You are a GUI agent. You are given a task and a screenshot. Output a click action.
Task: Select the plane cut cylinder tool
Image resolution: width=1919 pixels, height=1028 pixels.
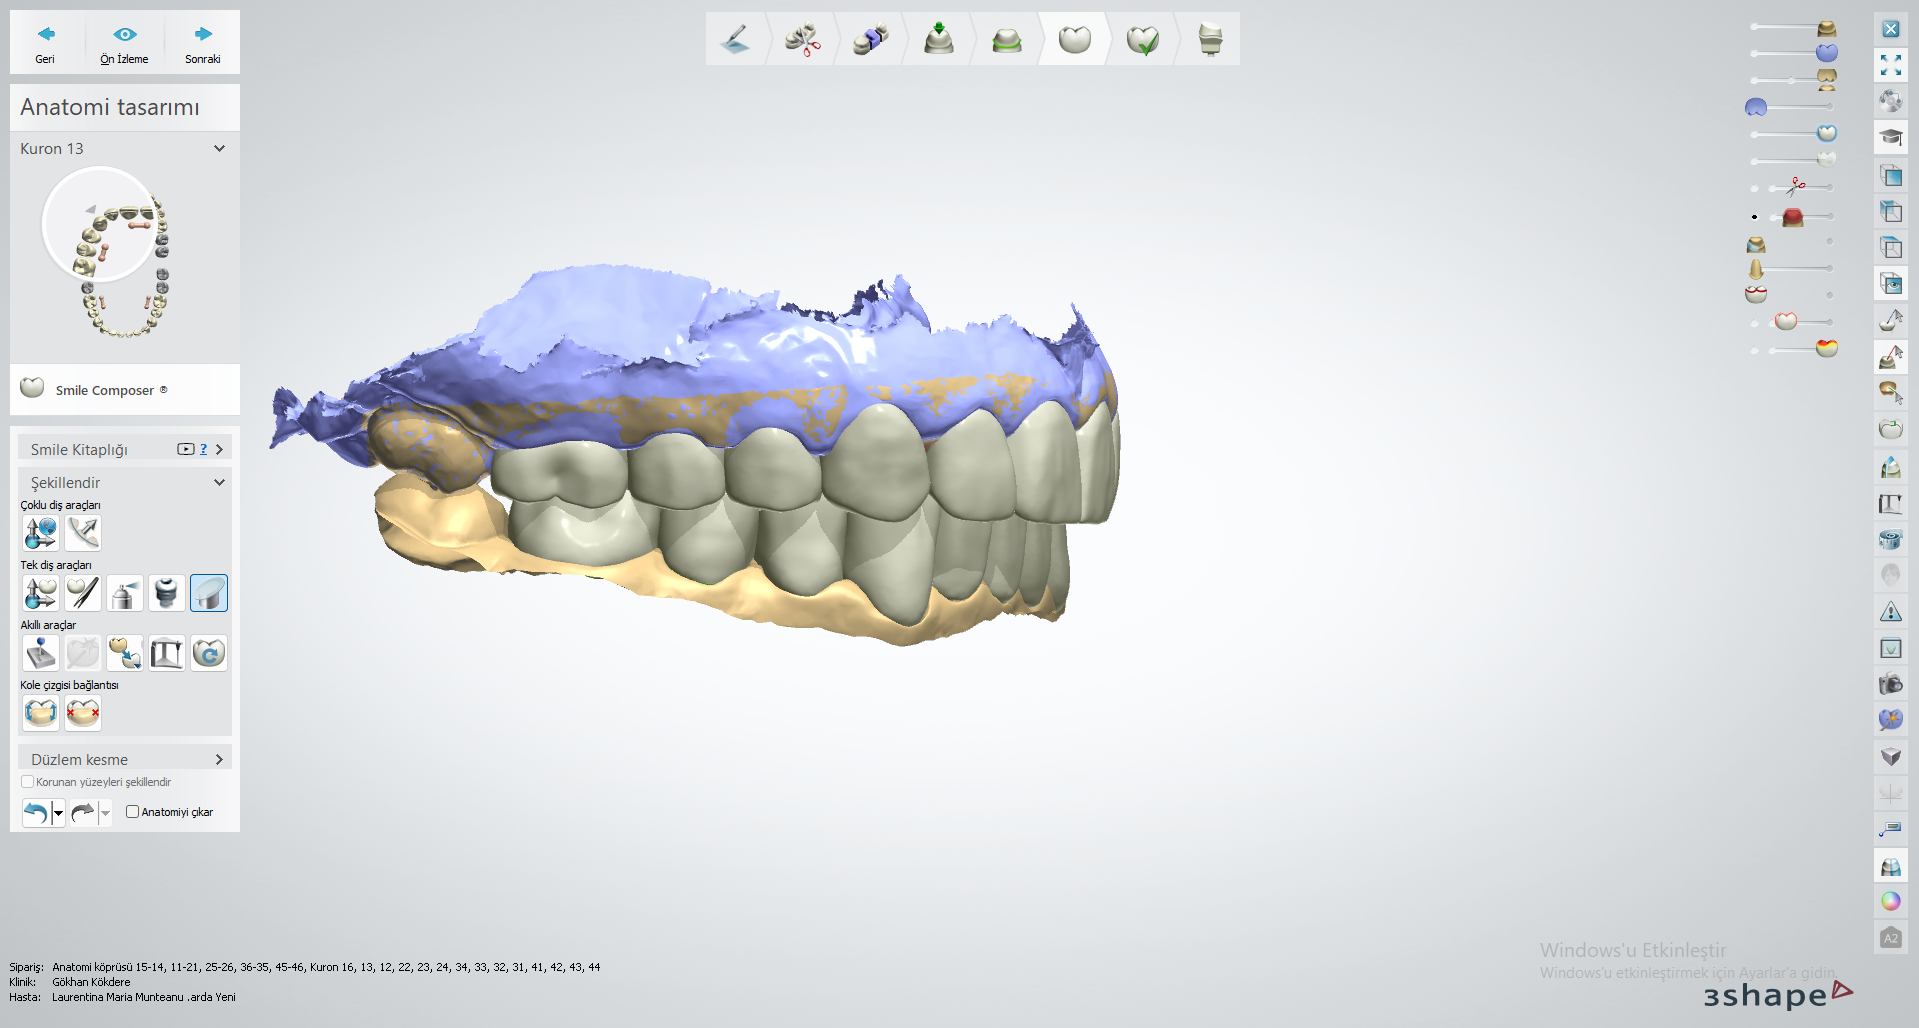tap(209, 593)
